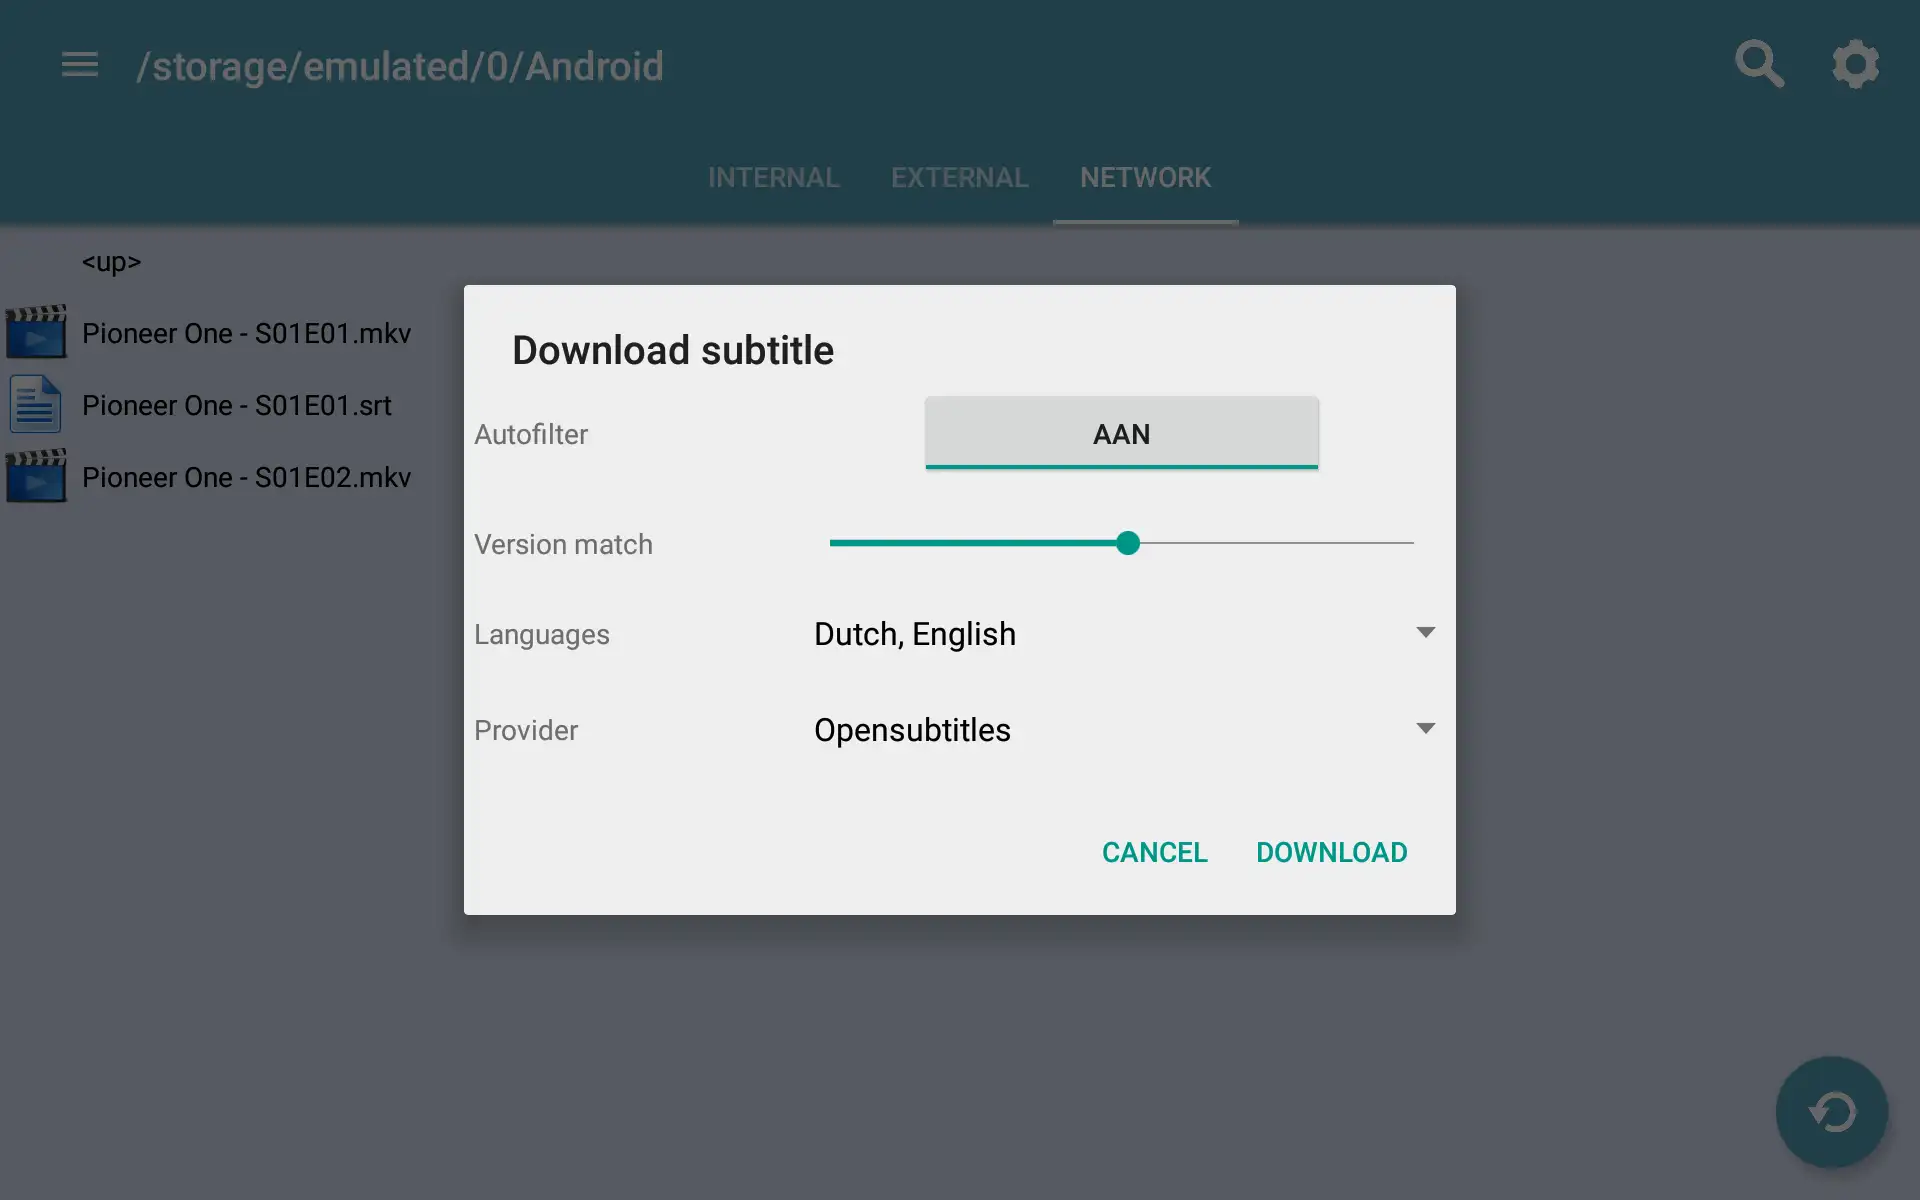
Task: Switch to the INTERNAL tab
Action: [773, 178]
